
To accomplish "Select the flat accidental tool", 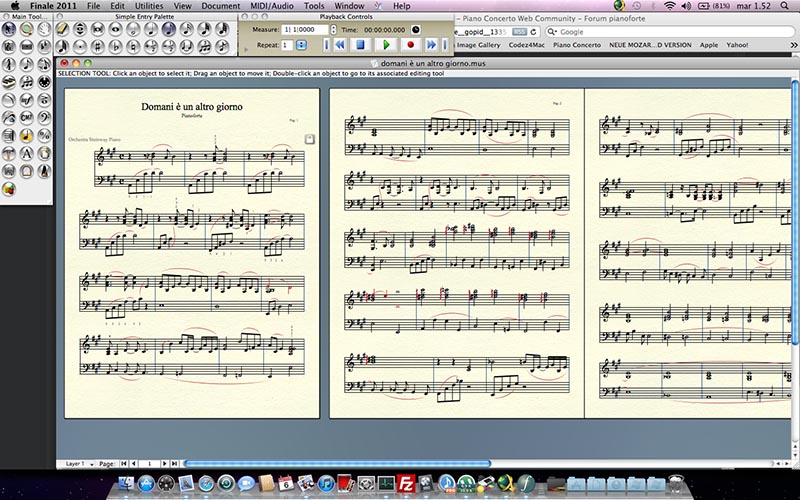I will (x=116, y=47).
